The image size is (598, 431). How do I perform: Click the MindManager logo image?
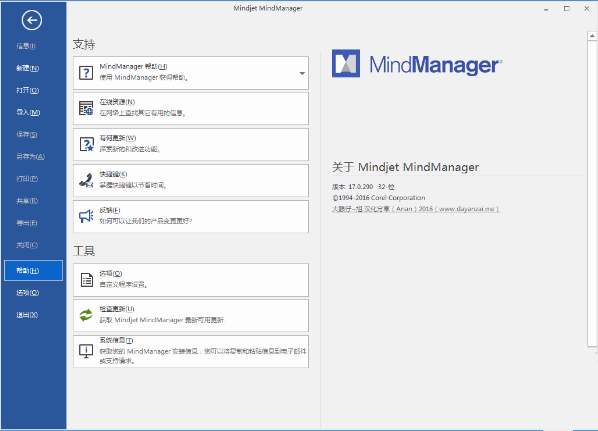[417, 64]
